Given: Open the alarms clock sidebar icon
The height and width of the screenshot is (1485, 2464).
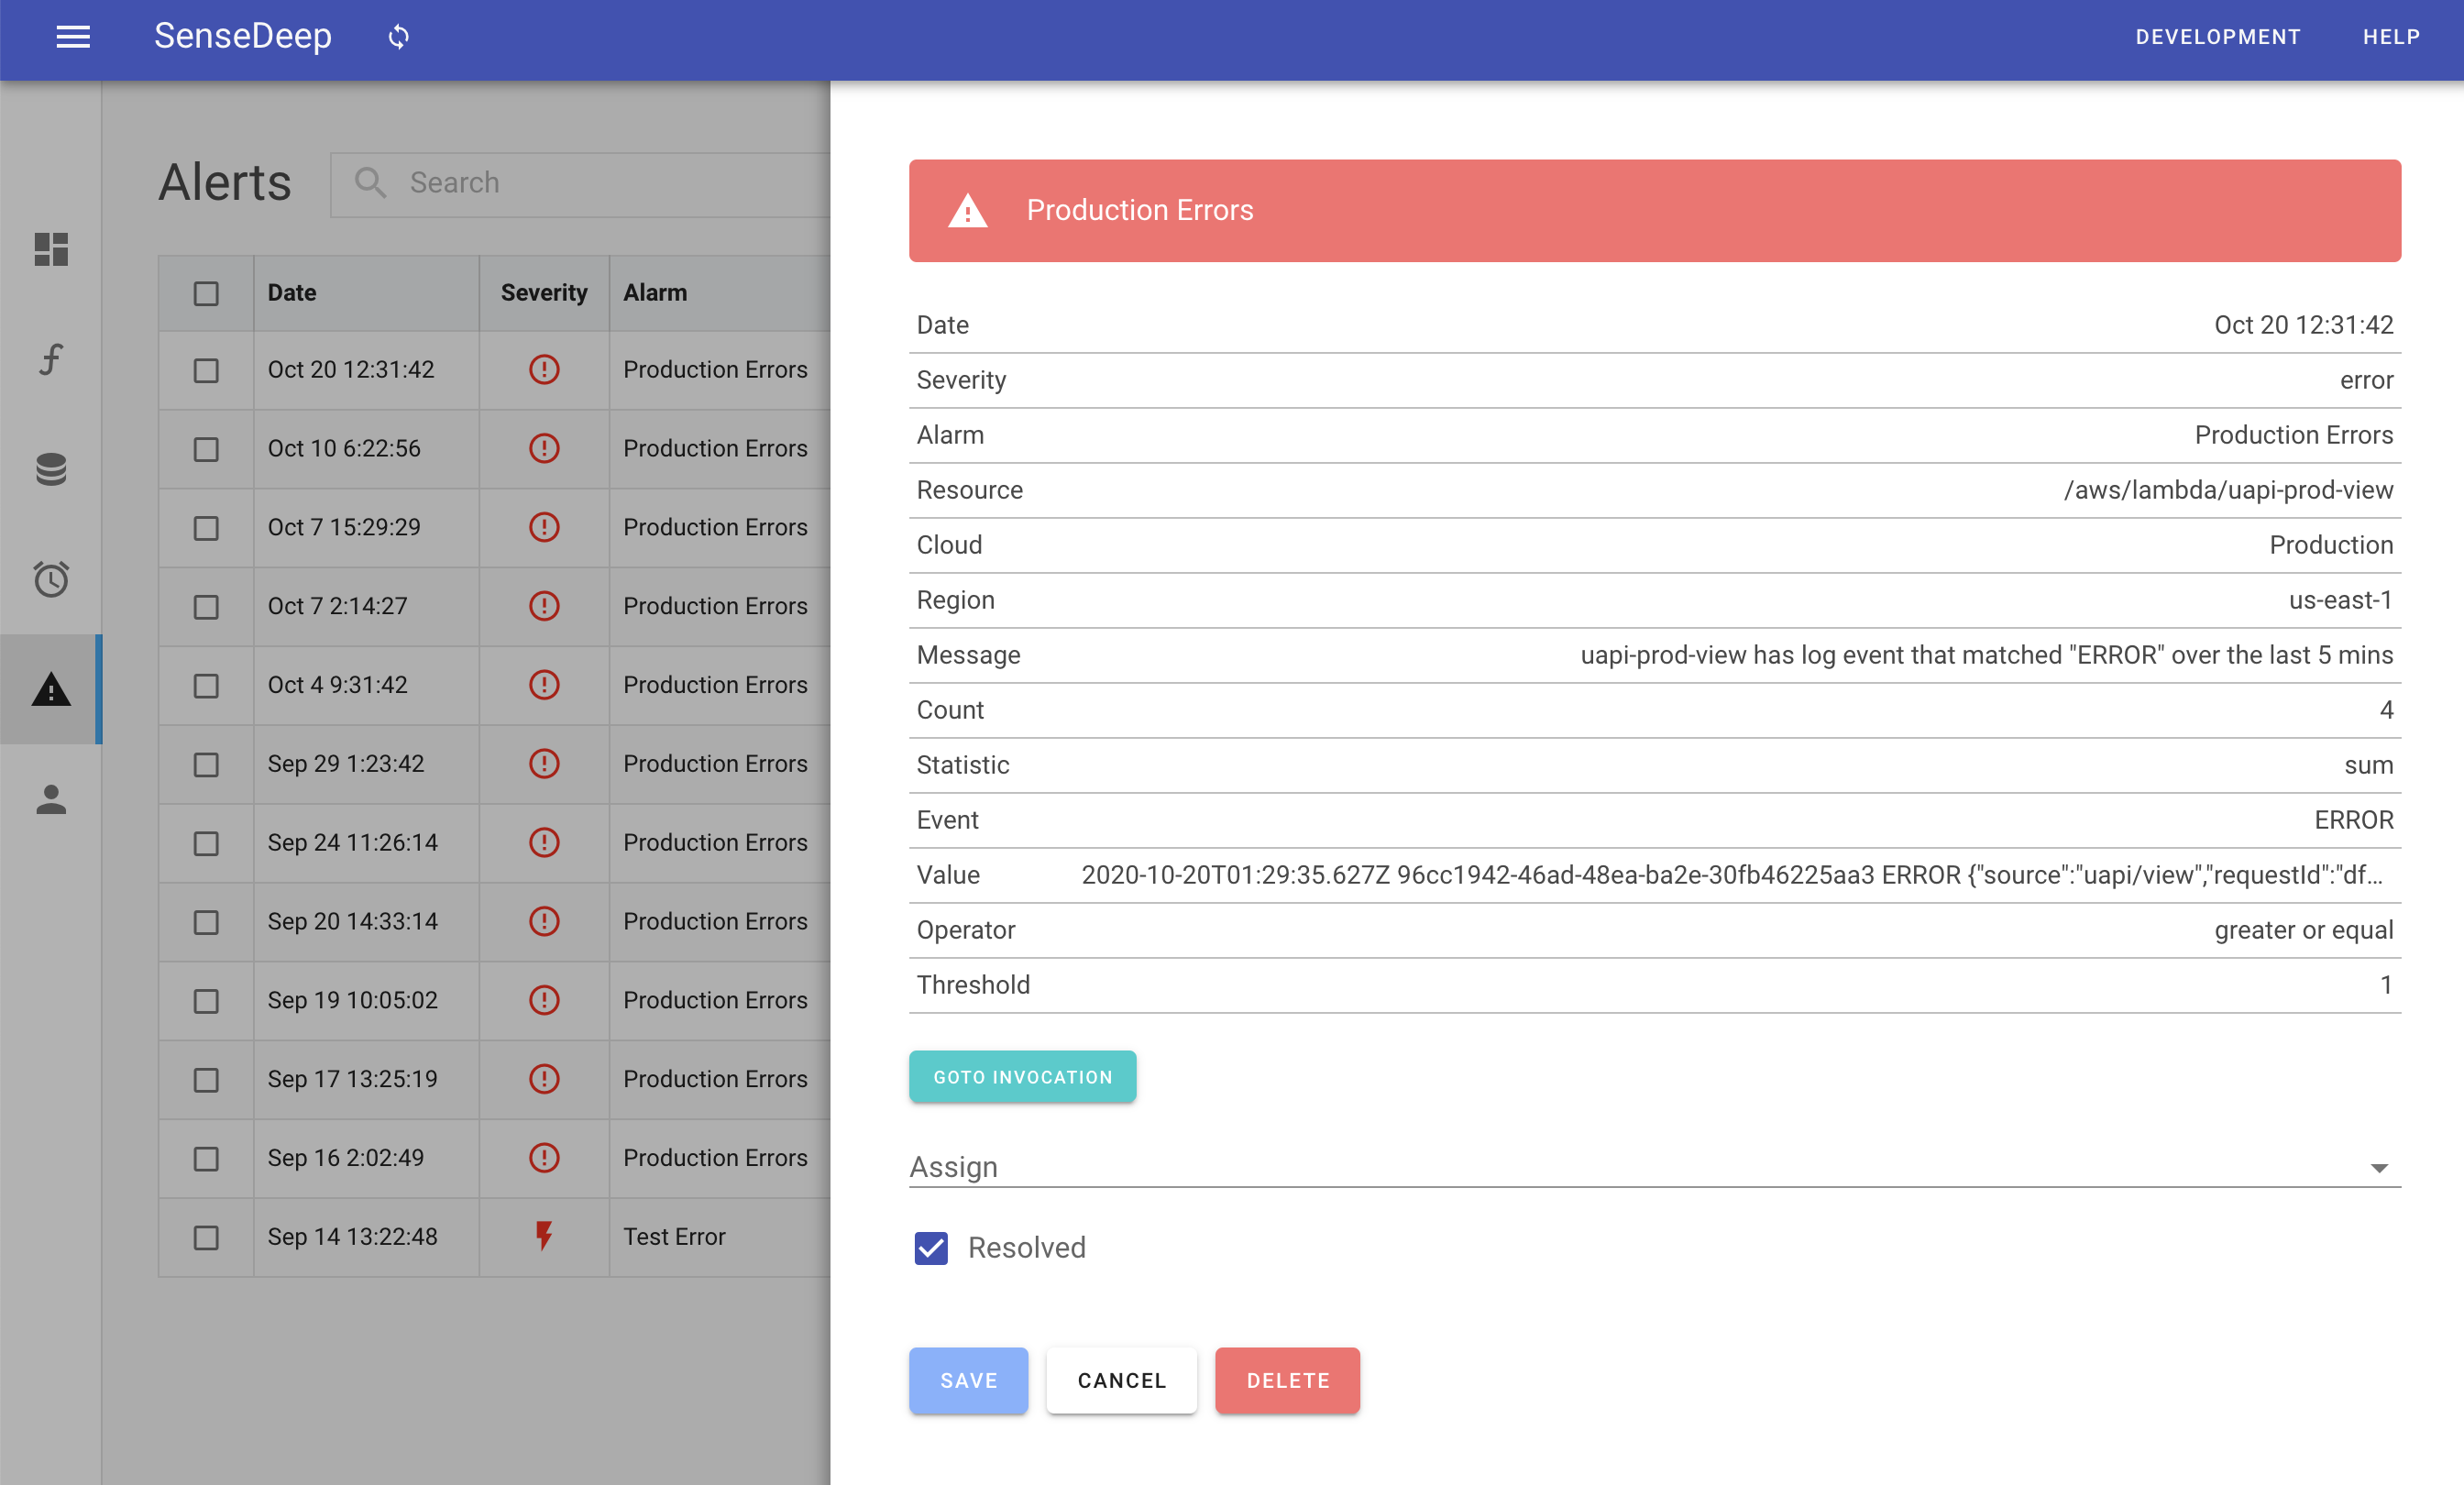Looking at the screenshot, I should pyautogui.click(x=51, y=579).
